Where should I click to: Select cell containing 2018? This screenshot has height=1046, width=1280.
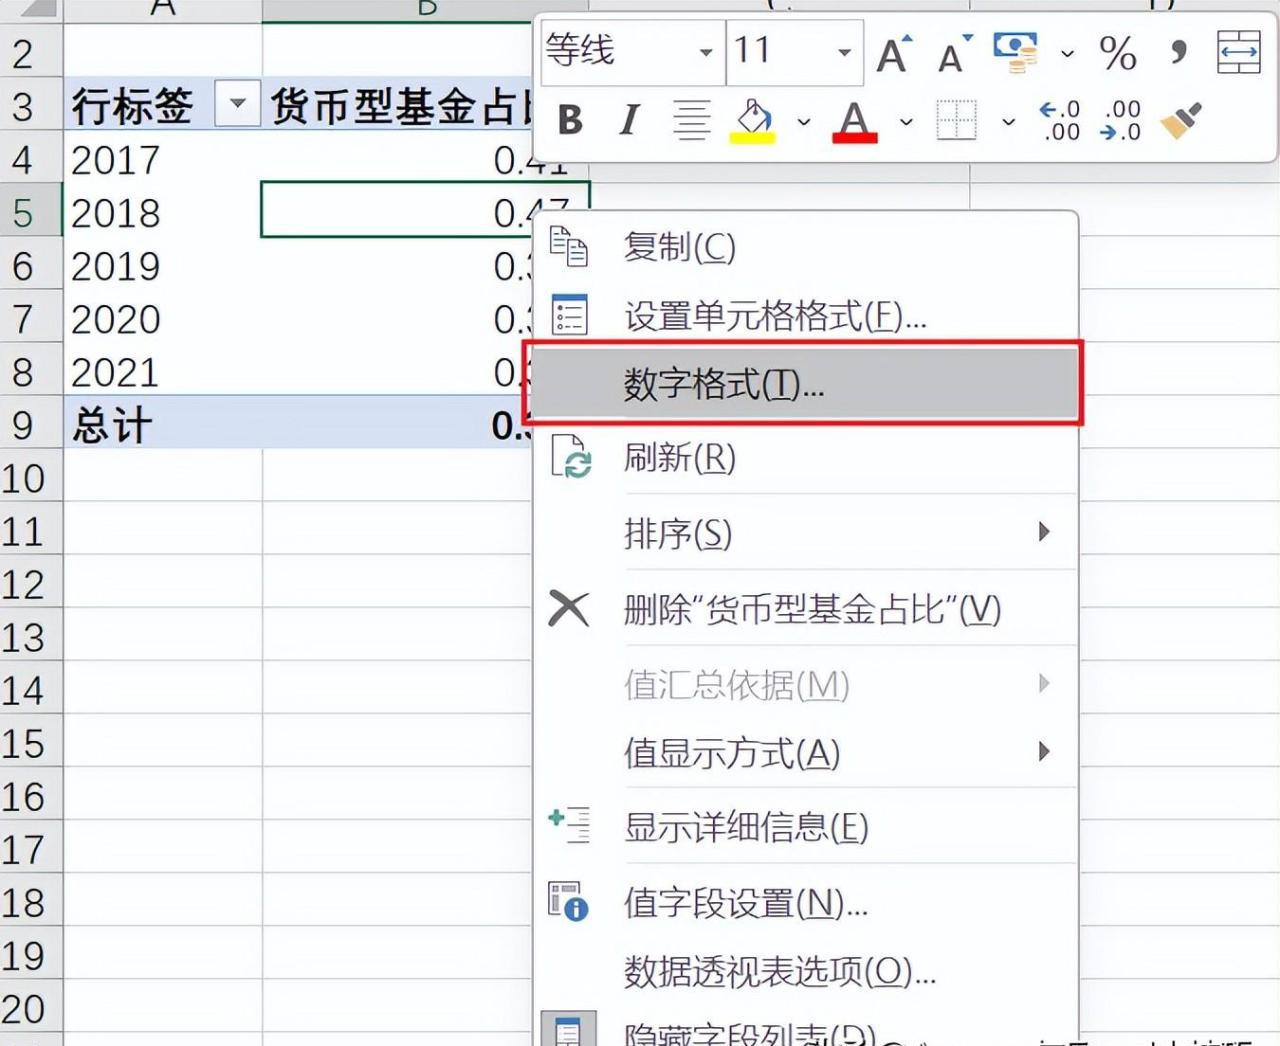[x=163, y=212]
